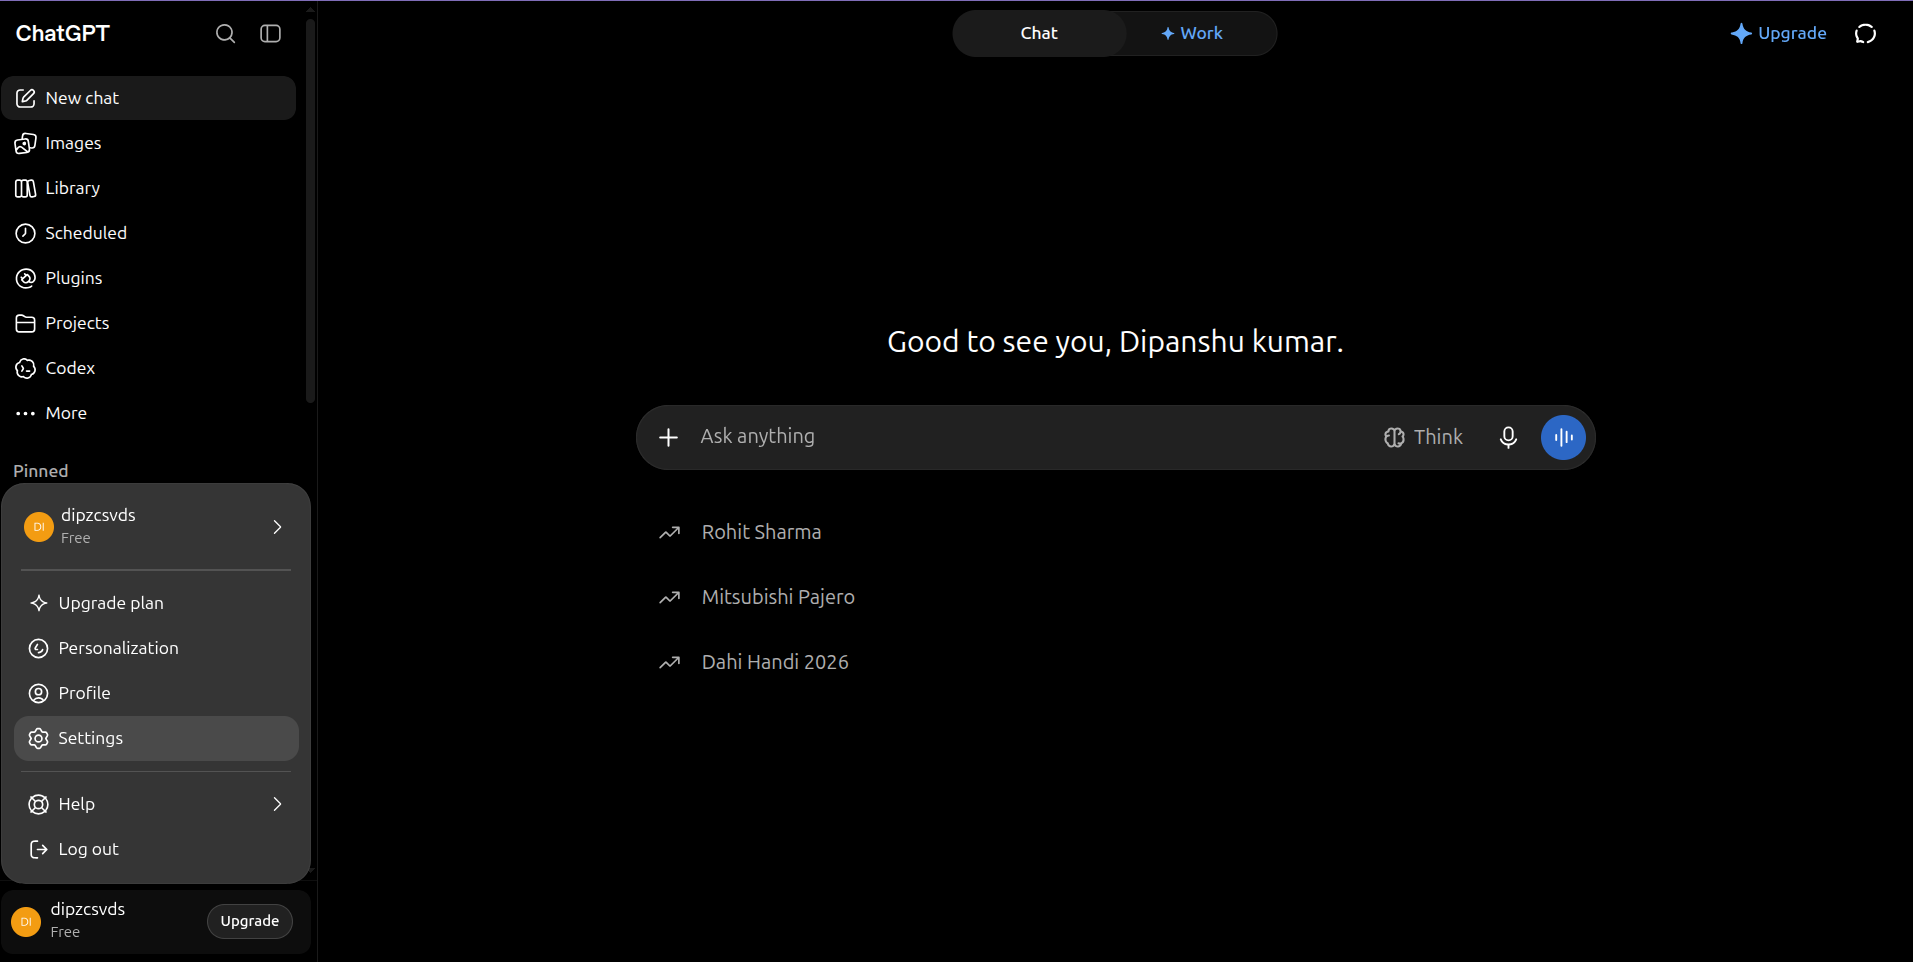The width and height of the screenshot is (1913, 962).
Task: Open Plugins in the sidebar
Action: tap(149, 278)
